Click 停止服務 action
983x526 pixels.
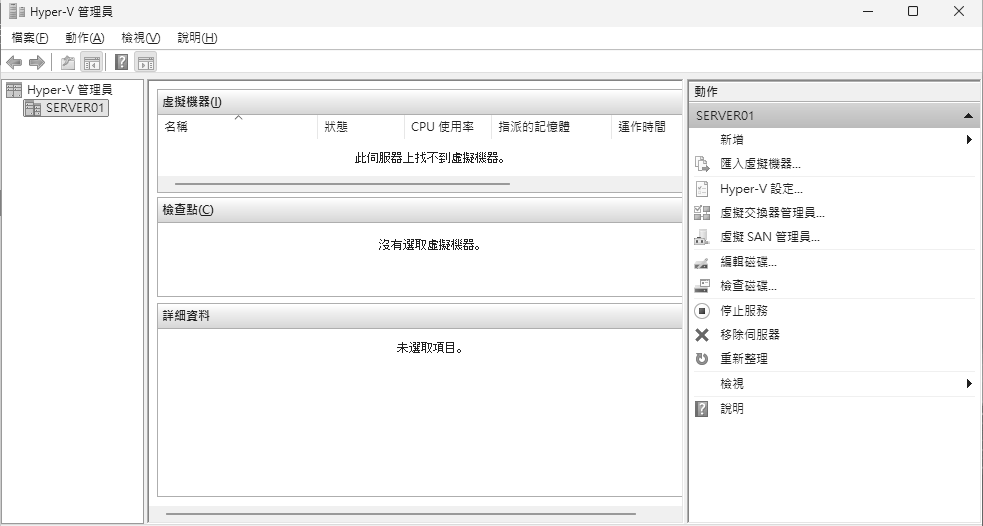[x=744, y=311]
